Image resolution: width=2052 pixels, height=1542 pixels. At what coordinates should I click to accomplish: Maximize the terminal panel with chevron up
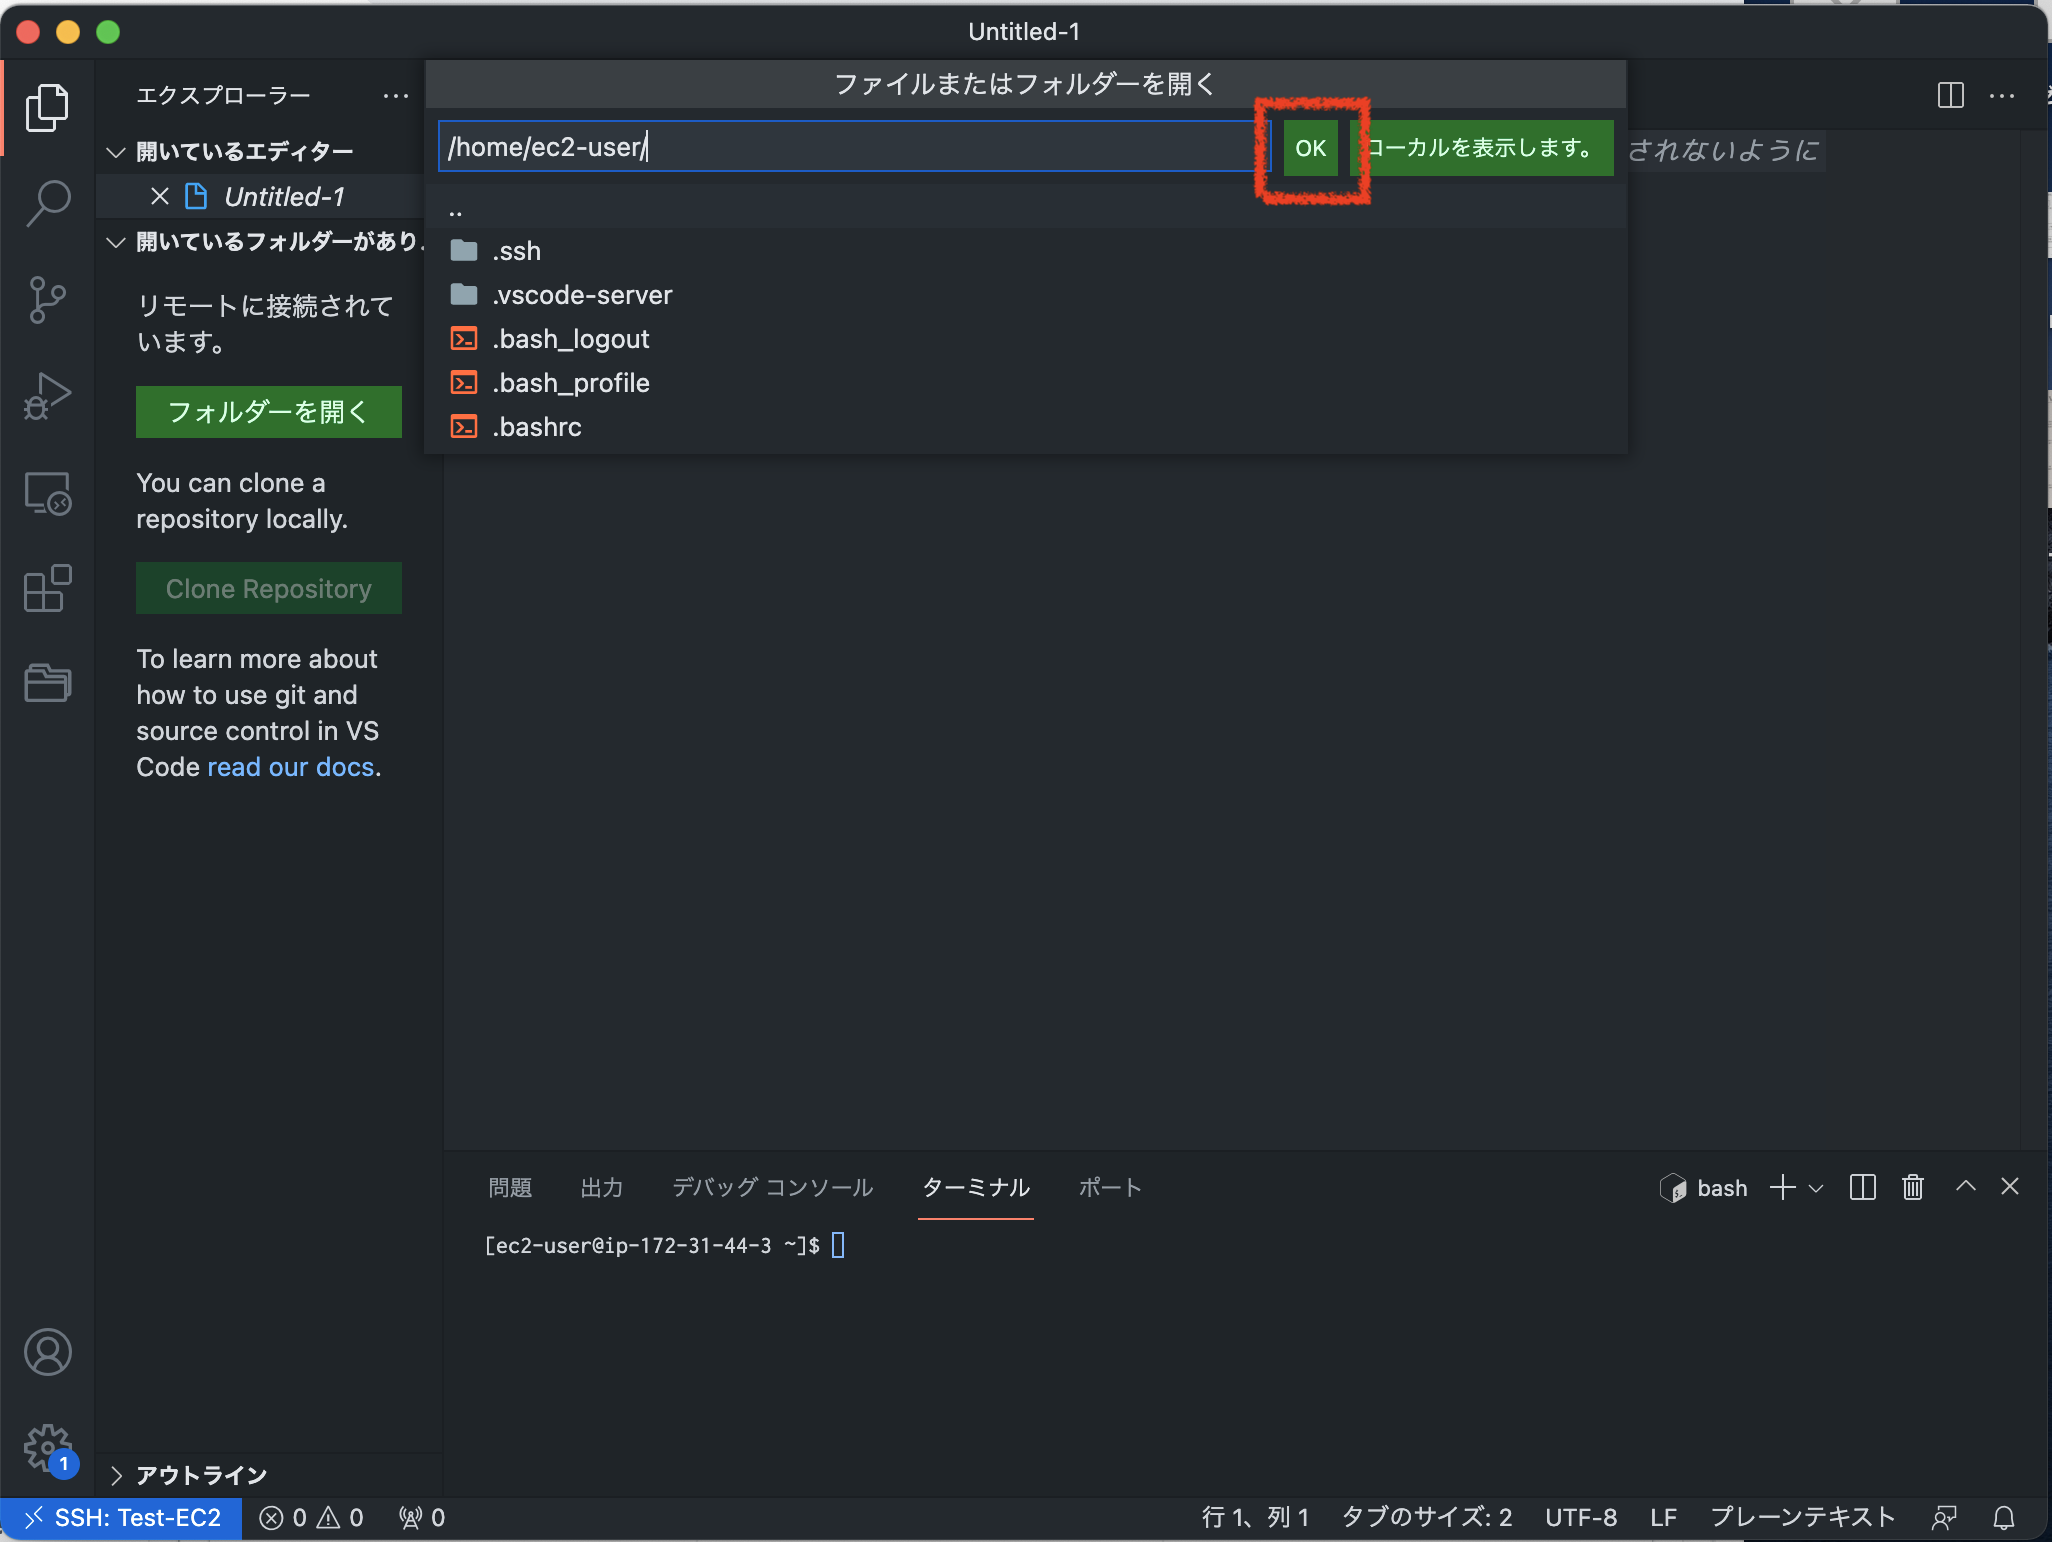pos(1965,1187)
